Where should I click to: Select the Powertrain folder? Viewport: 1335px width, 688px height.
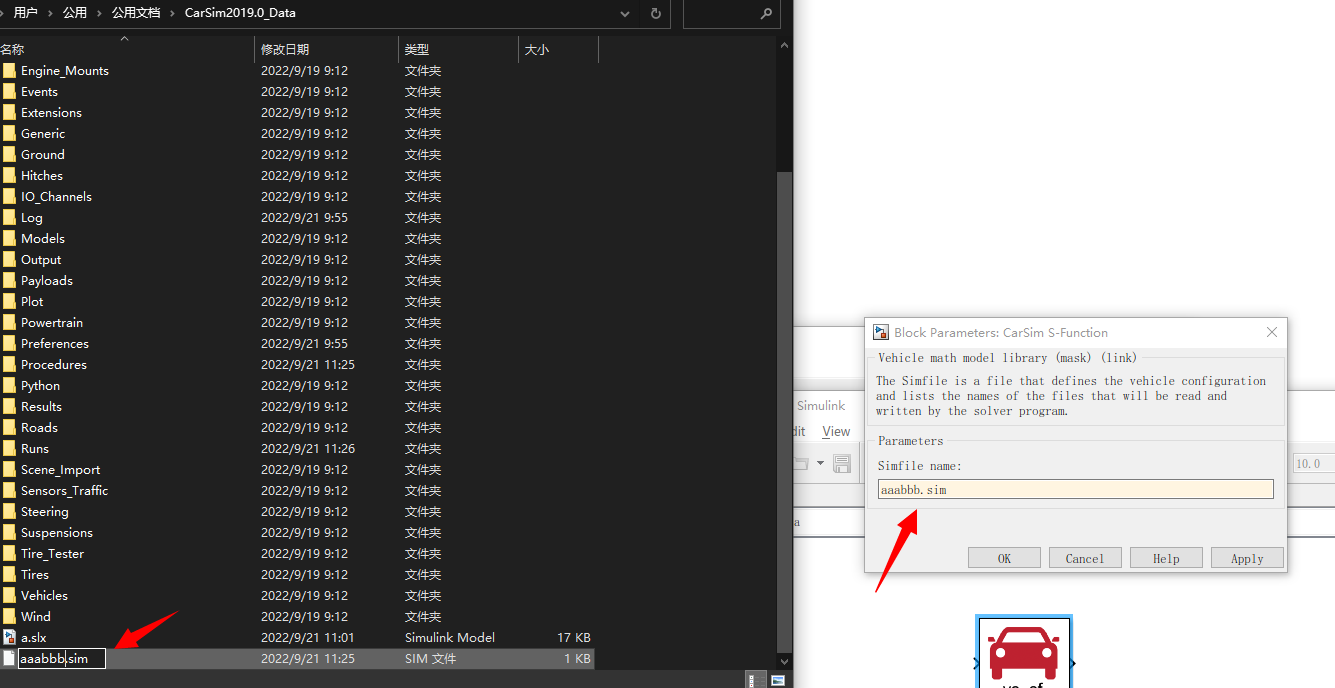(52, 323)
